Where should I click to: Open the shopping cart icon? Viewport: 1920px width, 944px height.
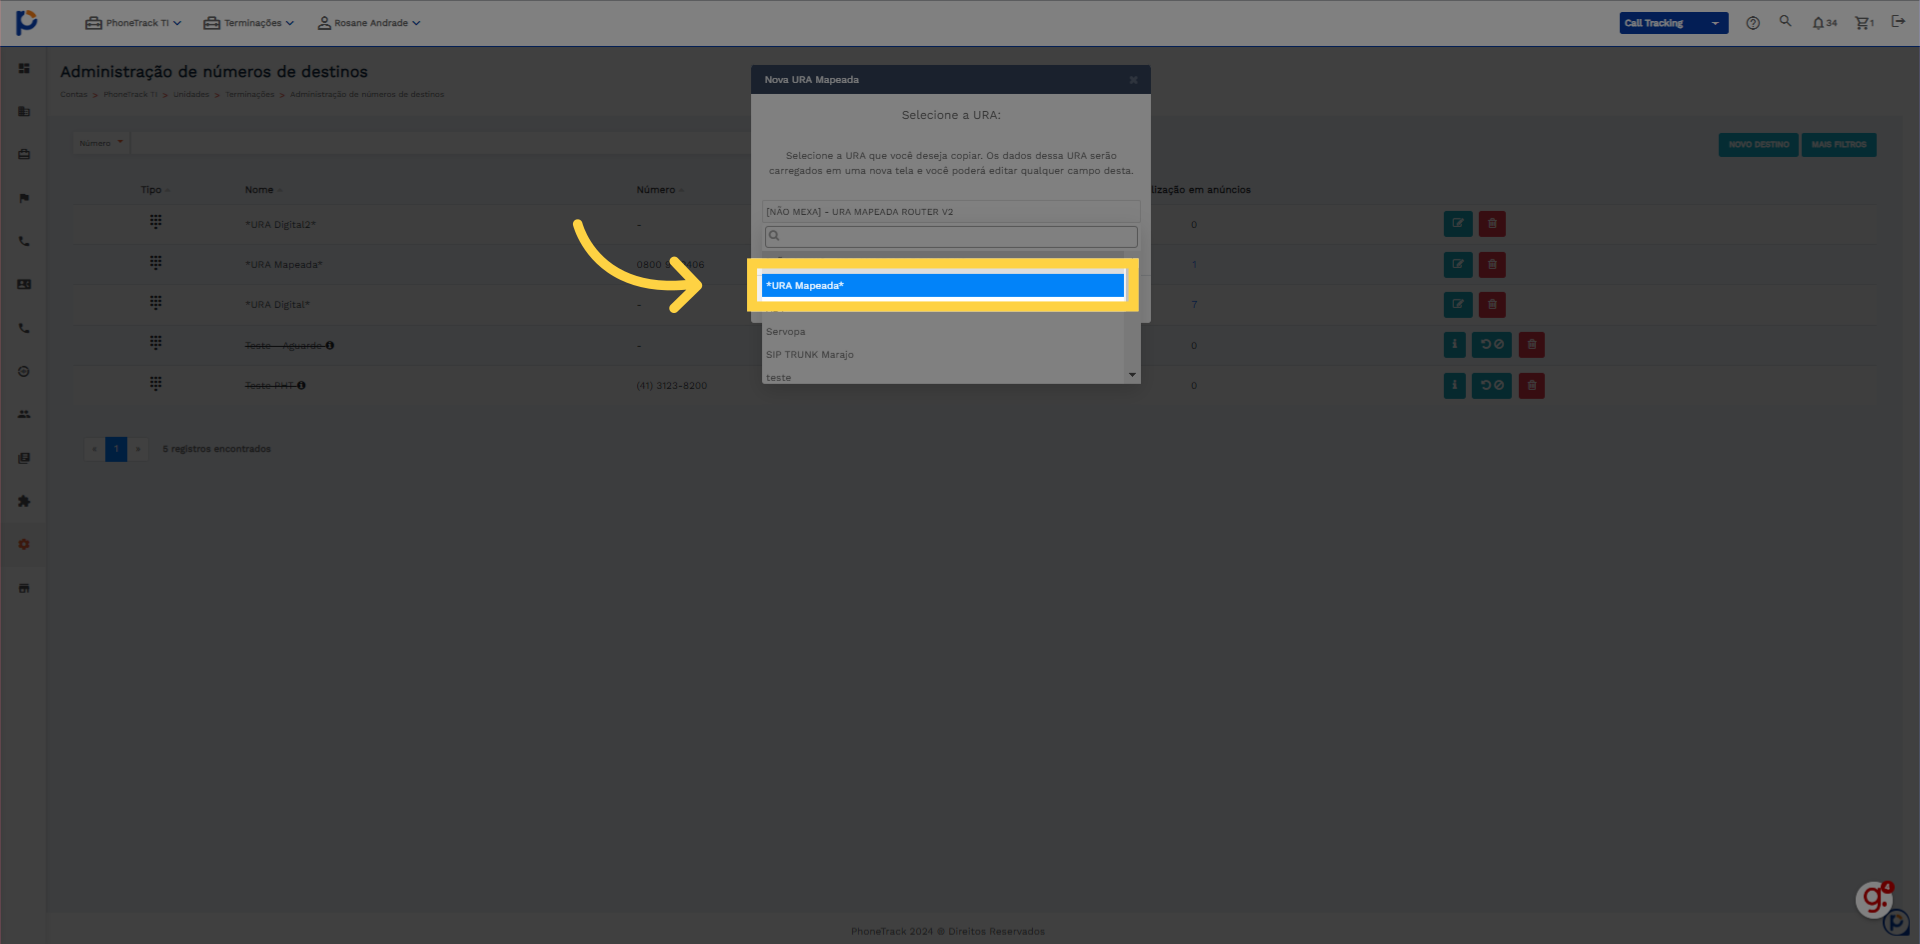[x=1864, y=23]
